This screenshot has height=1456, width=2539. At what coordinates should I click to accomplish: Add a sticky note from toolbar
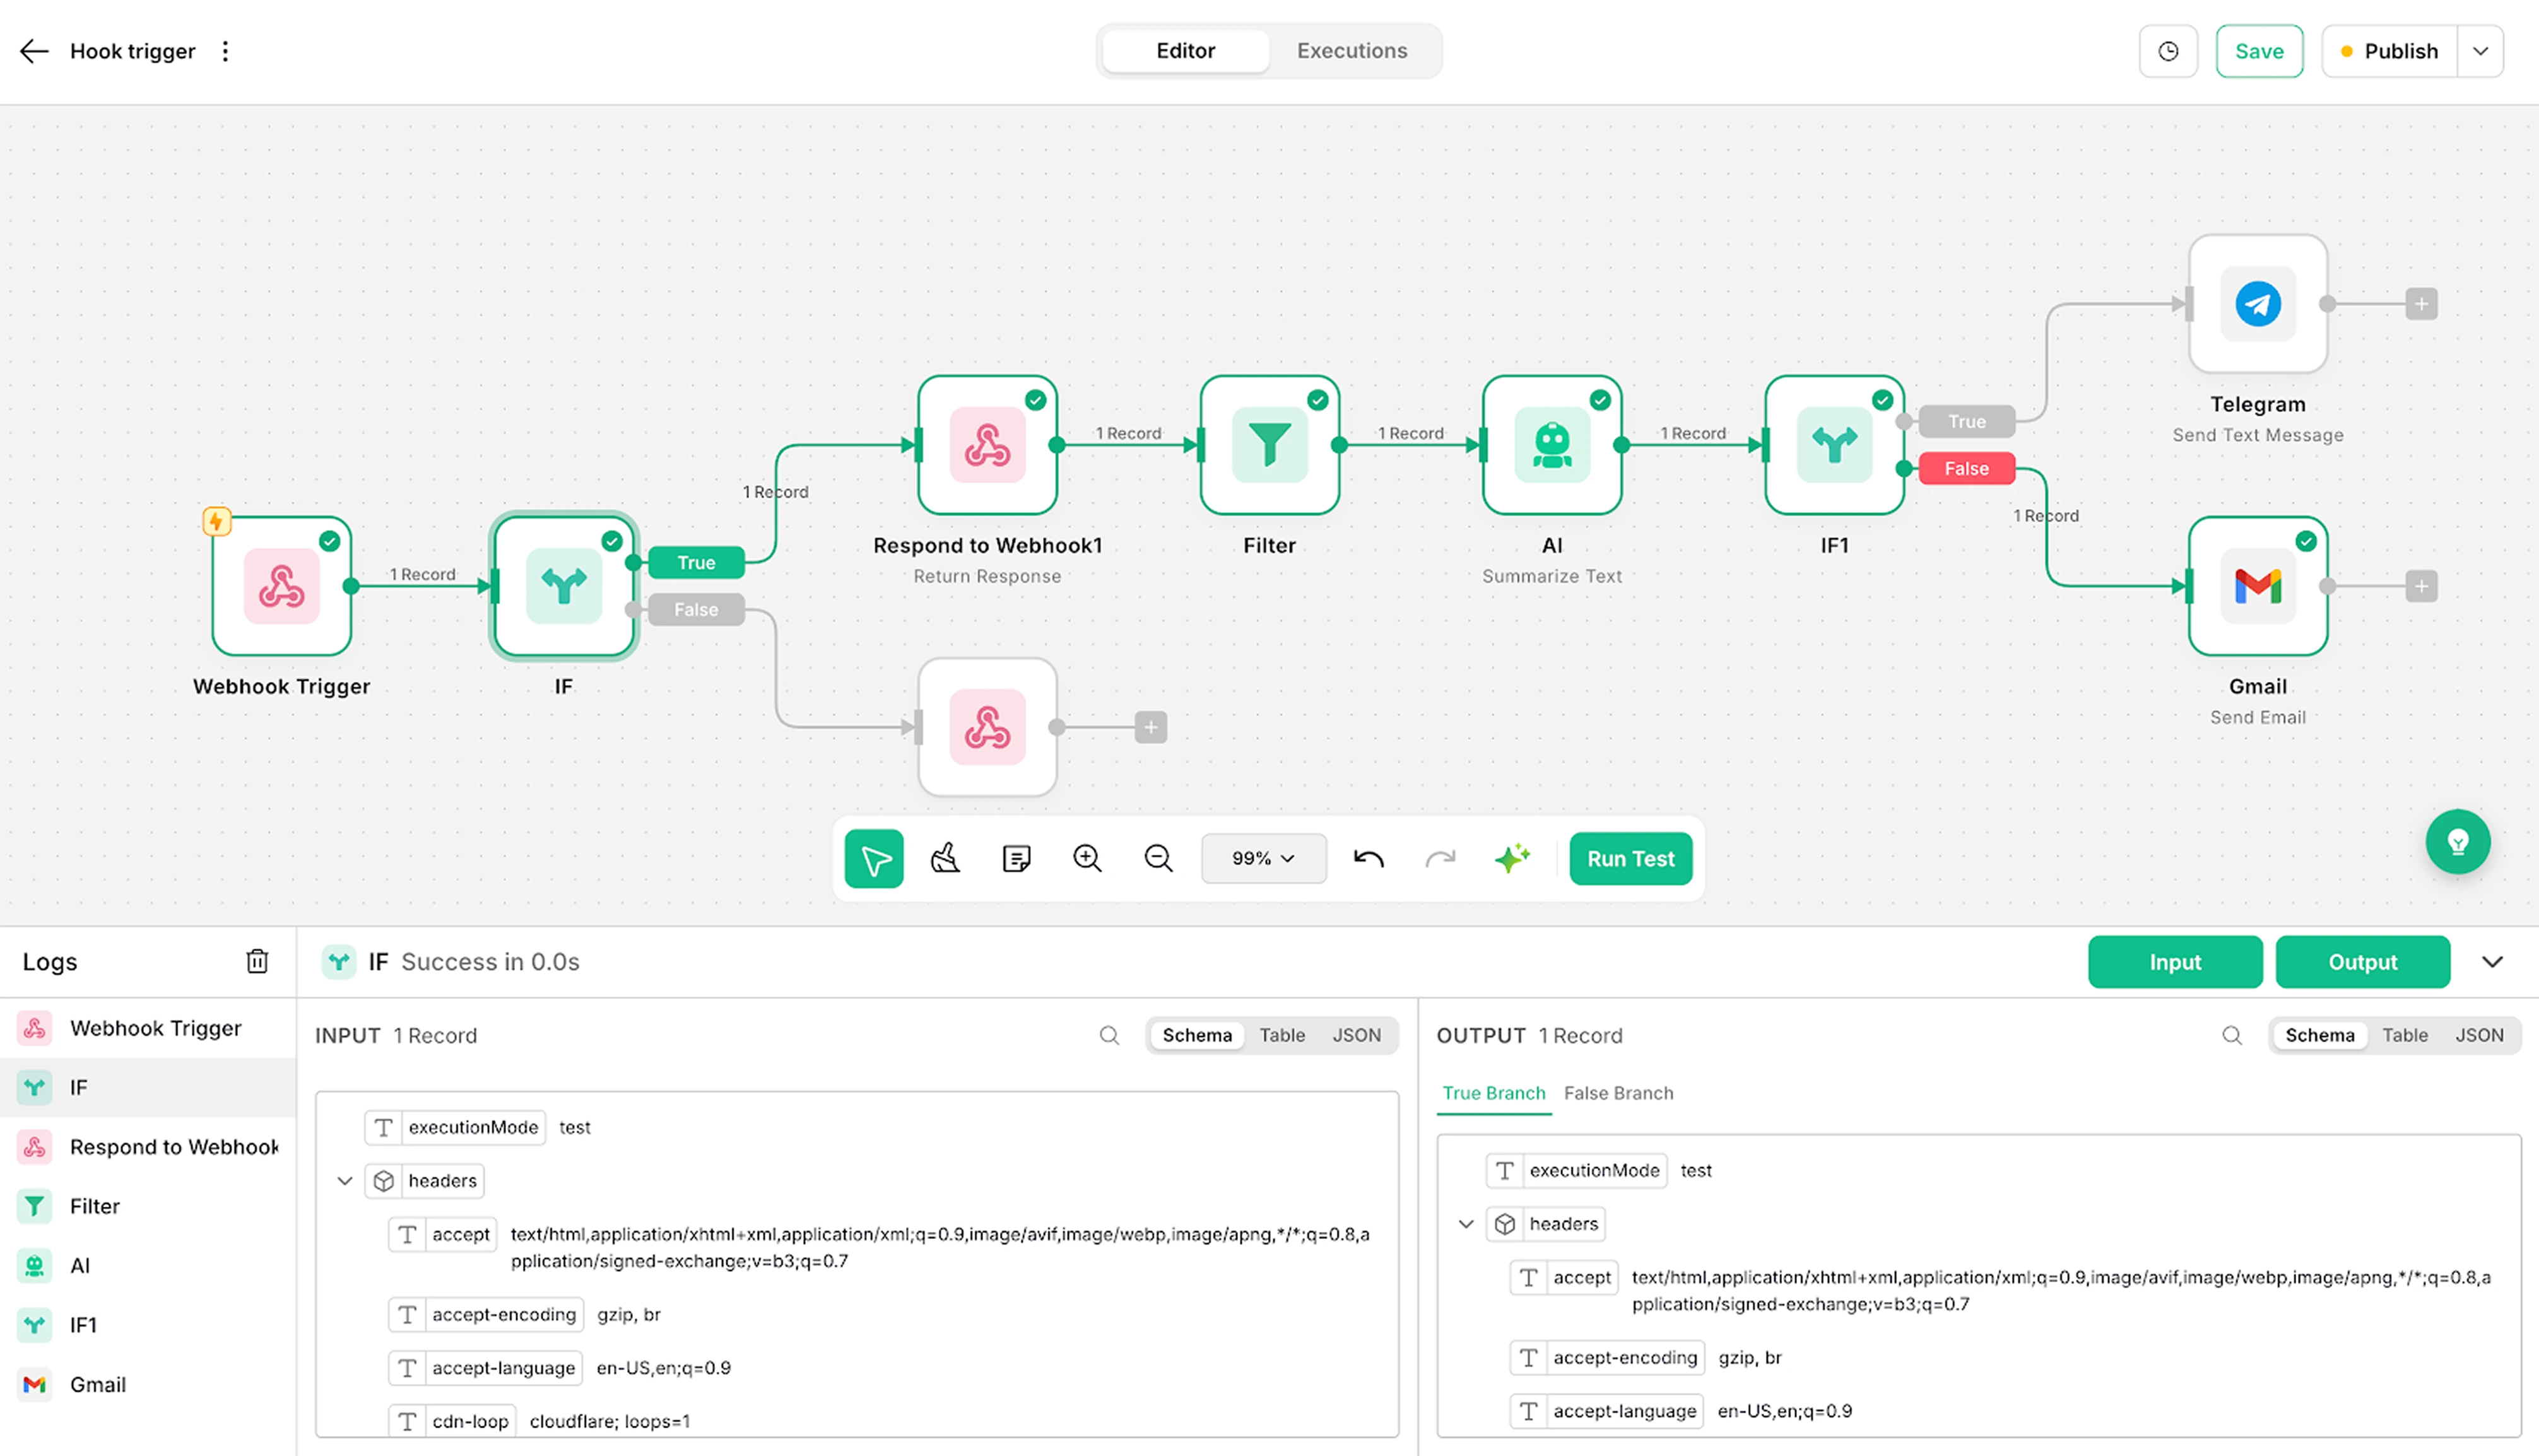(1016, 858)
